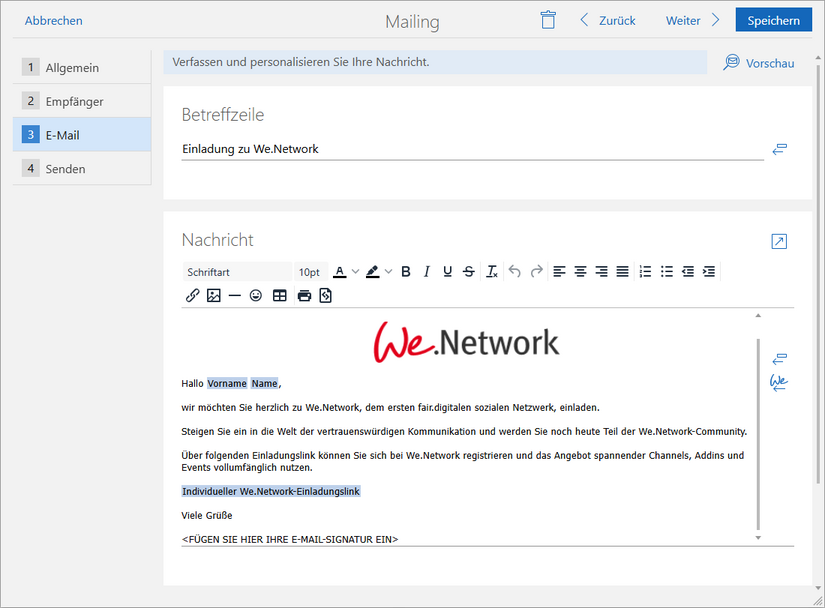Insert a horizontal line
This screenshot has height=608, width=825.
coord(235,295)
